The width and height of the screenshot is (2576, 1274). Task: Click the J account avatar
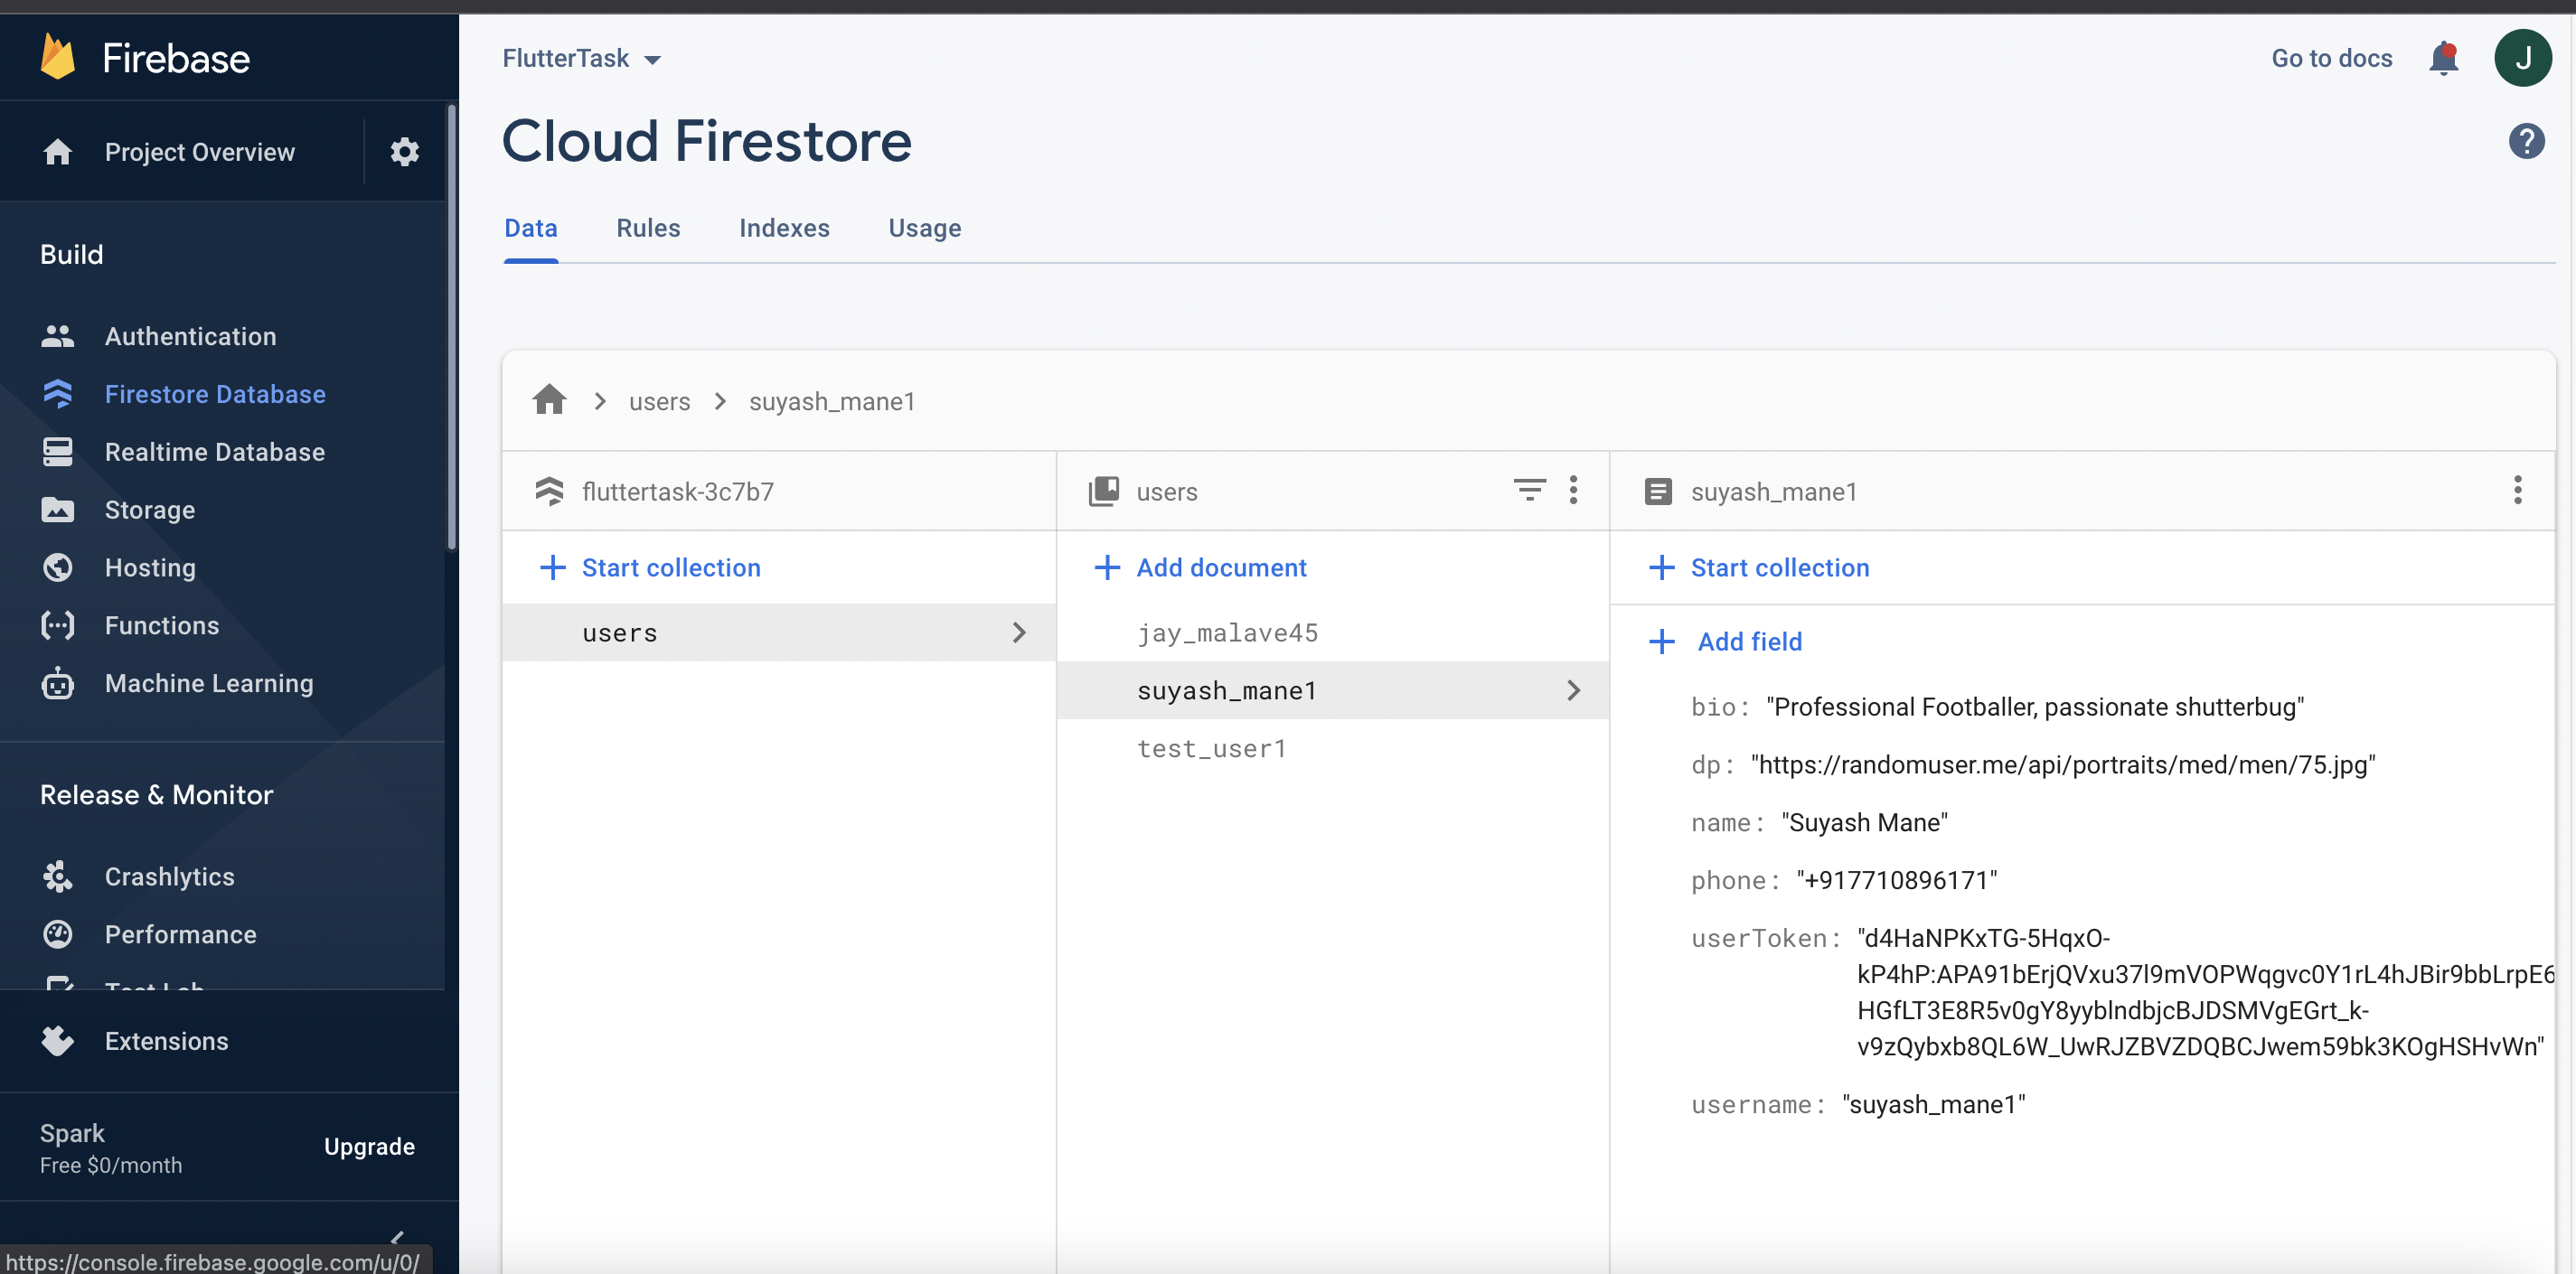(2522, 59)
